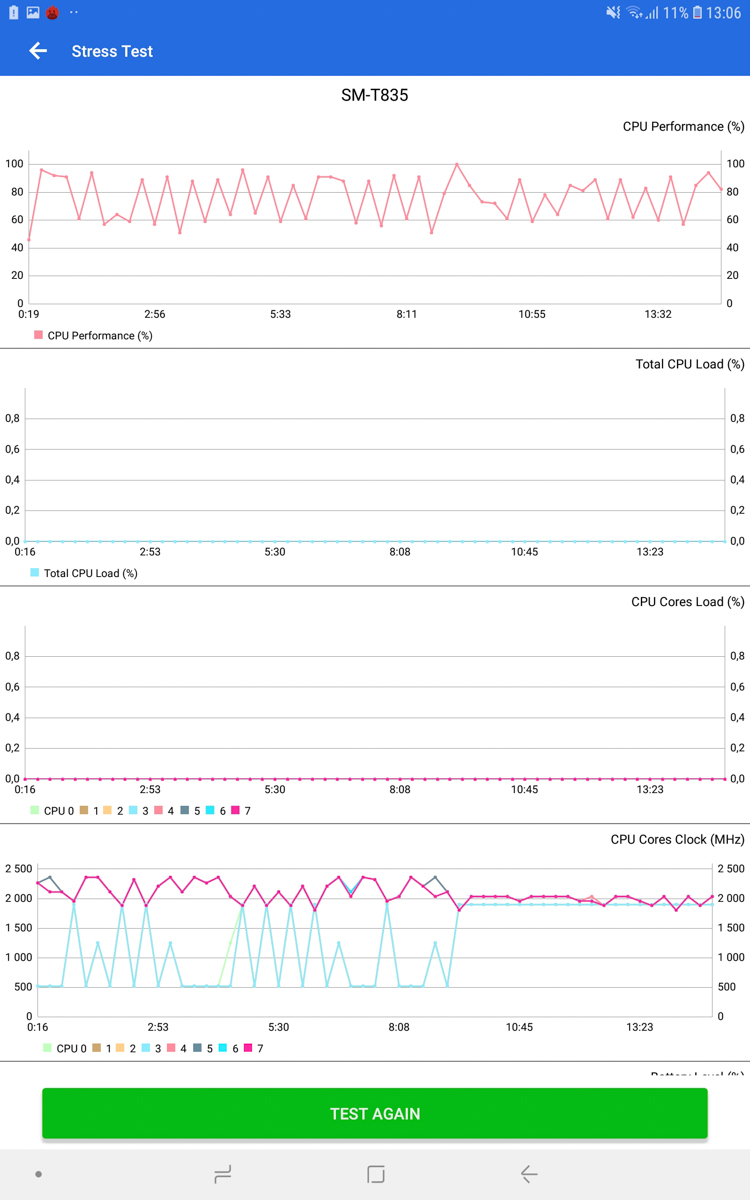Tap the Wi-Fi status icon

tap(634, 13)
